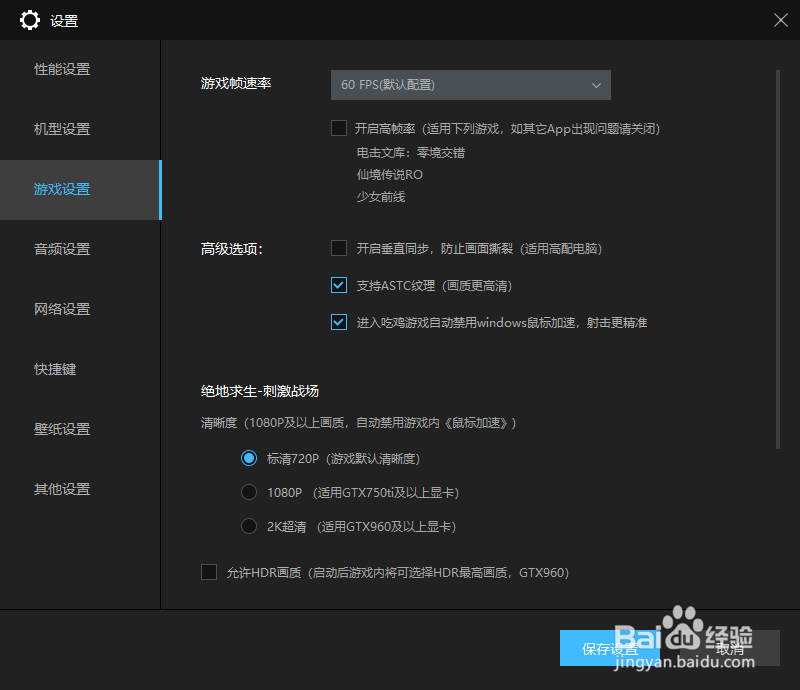The height and width of the screenshot is (690, 800).
Task: Open the 快捷键 settings page
Action: tap(55, 369)
